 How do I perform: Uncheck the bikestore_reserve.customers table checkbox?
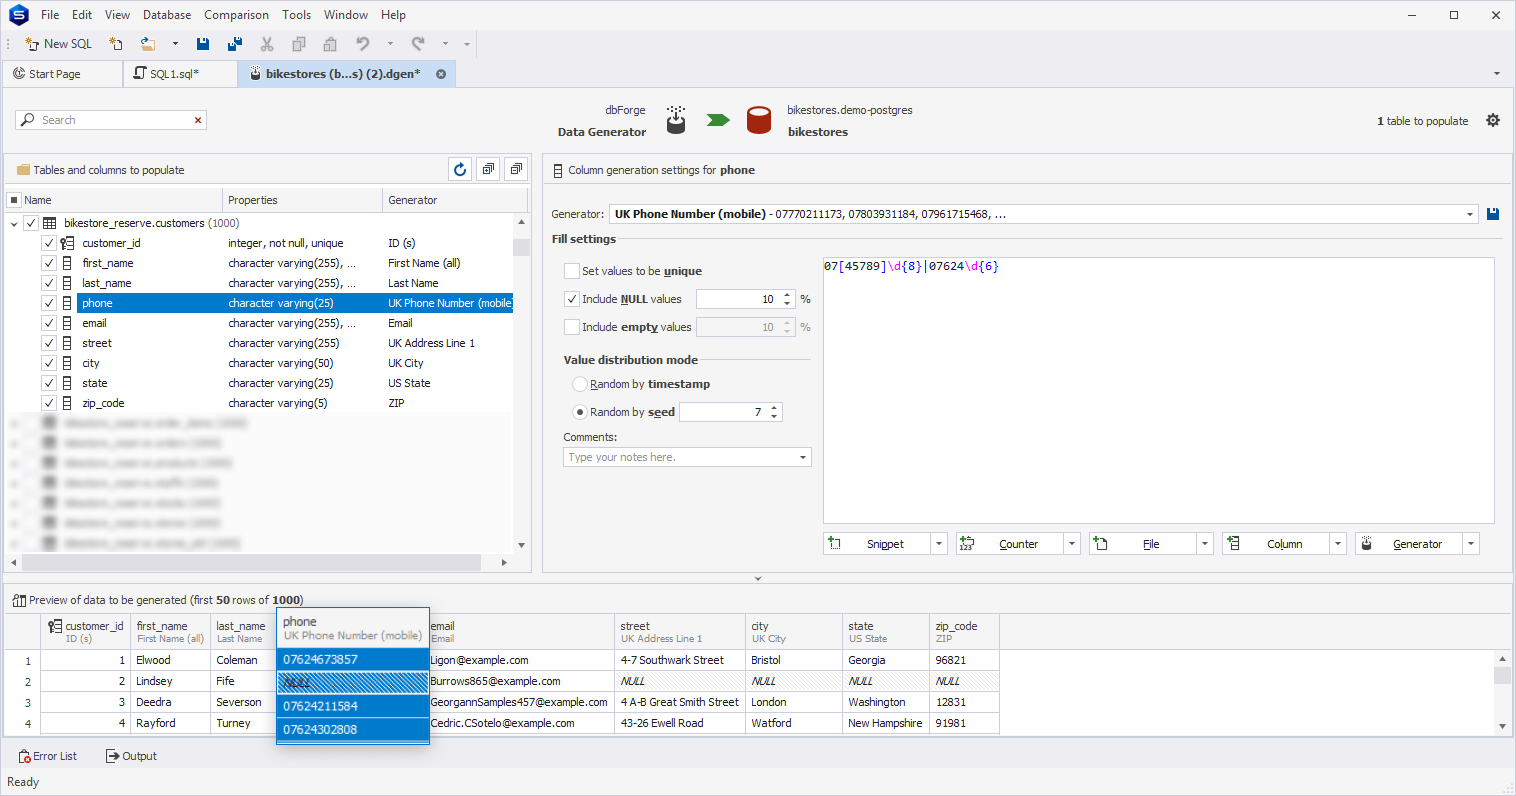(31, 223)
